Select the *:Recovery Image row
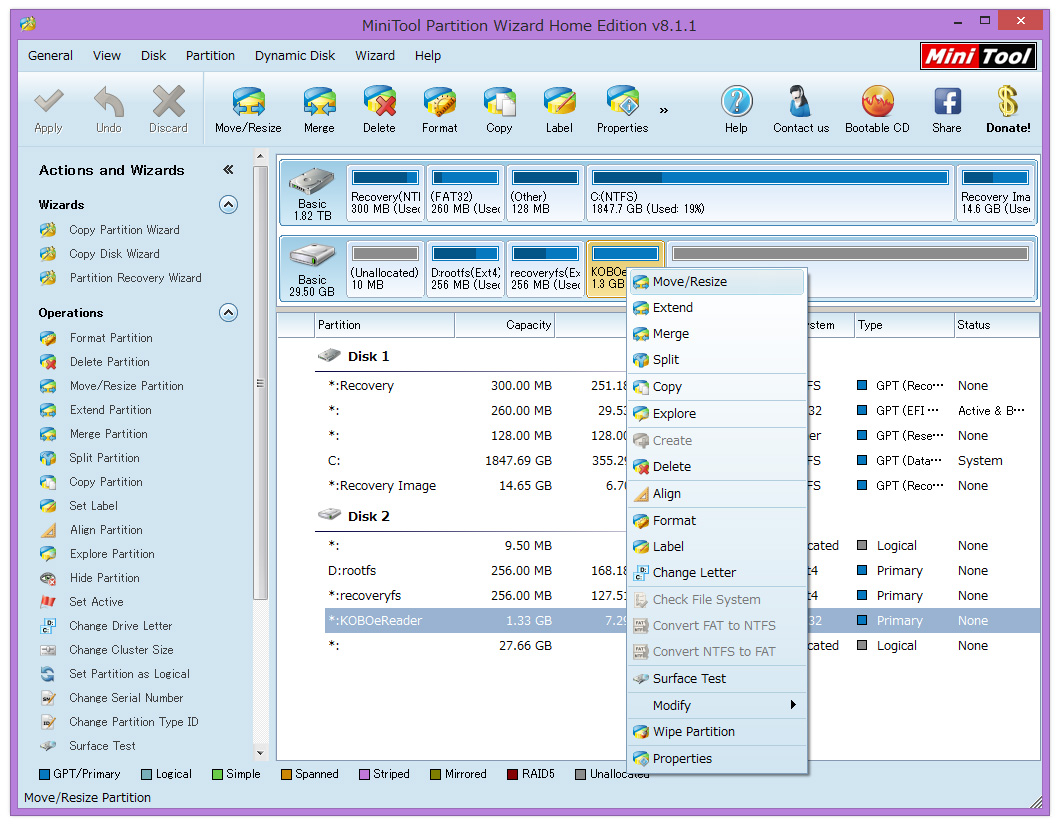 tap(681, 486)
